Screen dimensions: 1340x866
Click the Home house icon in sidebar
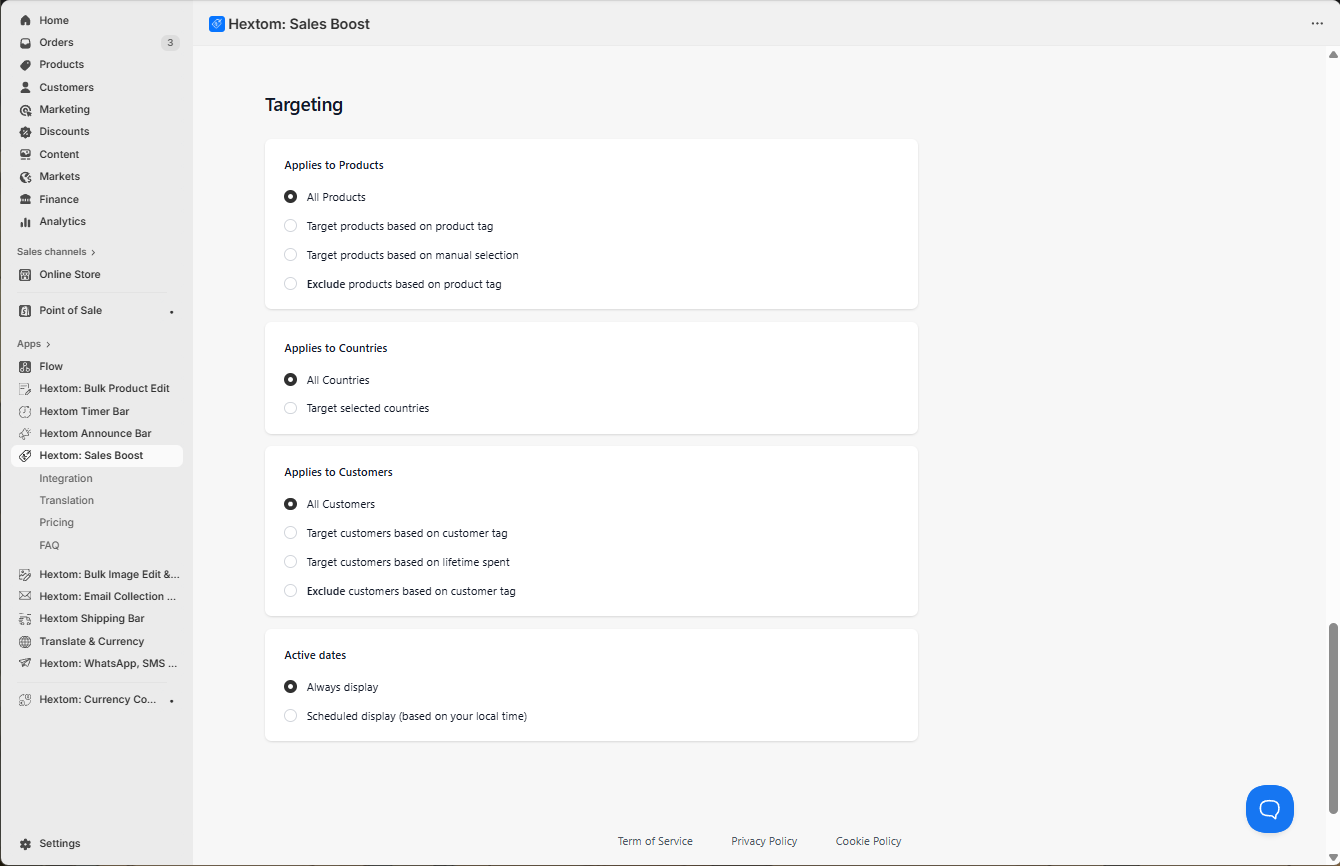[26, 20]
